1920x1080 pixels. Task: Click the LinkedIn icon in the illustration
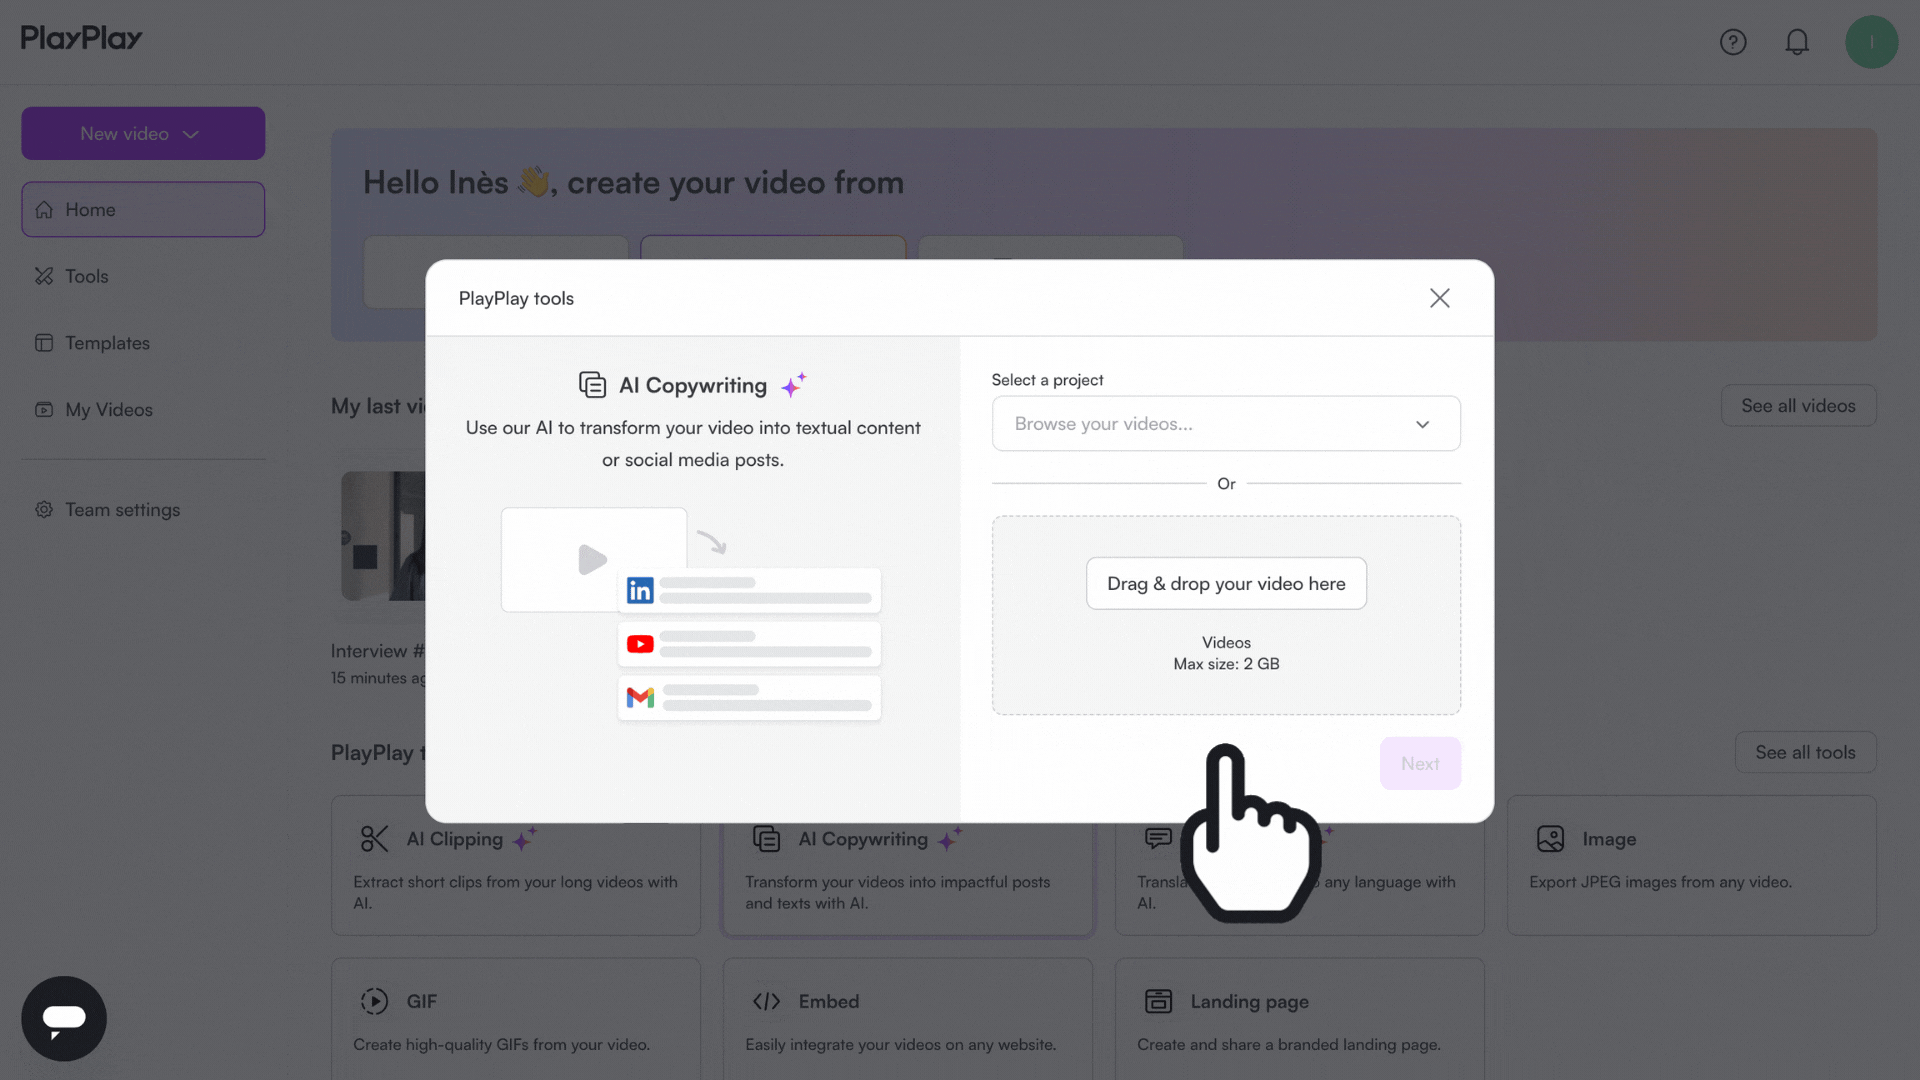640,590
